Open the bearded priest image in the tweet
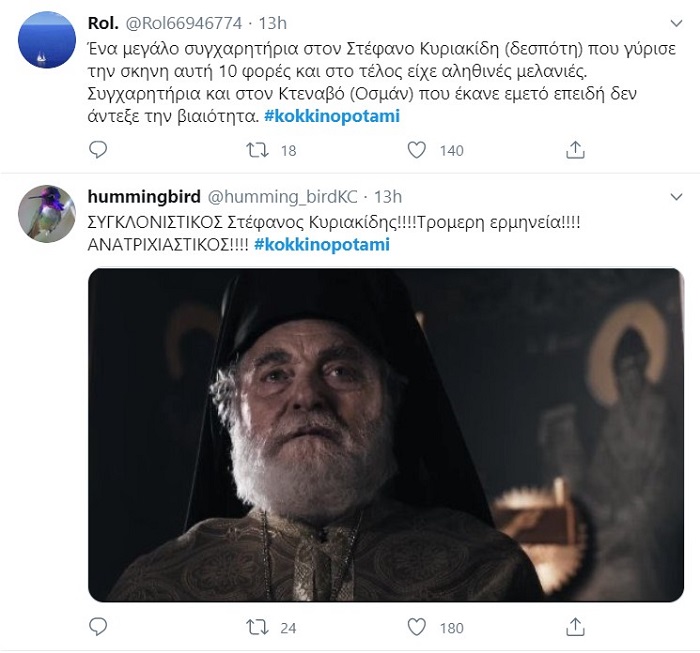Viewport: 700px width, 653px height. click(x=386, y=433)
